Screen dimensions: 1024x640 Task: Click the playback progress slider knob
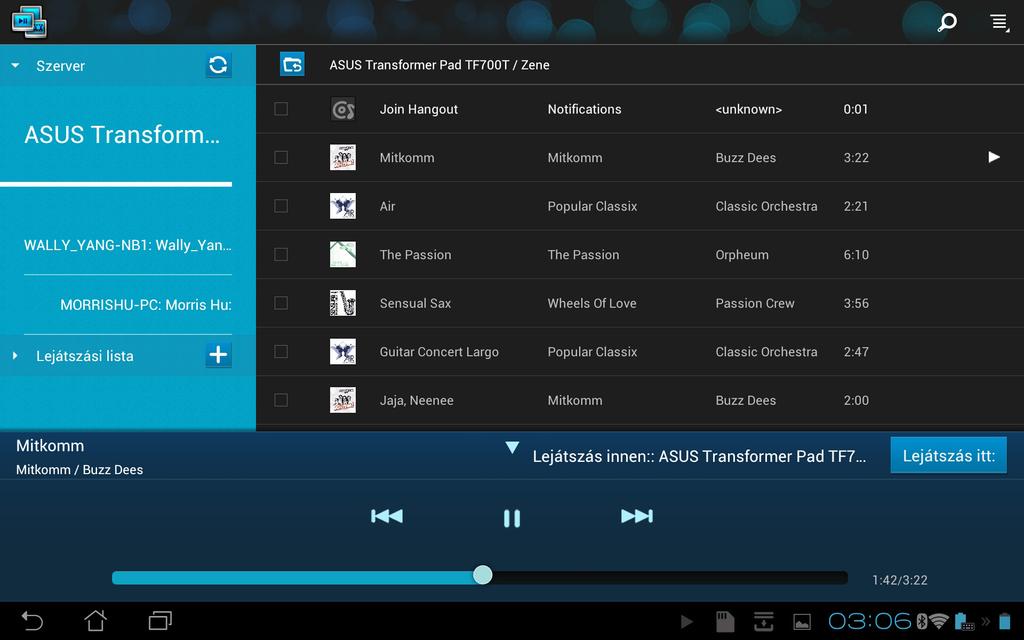[x=483, y=575]
